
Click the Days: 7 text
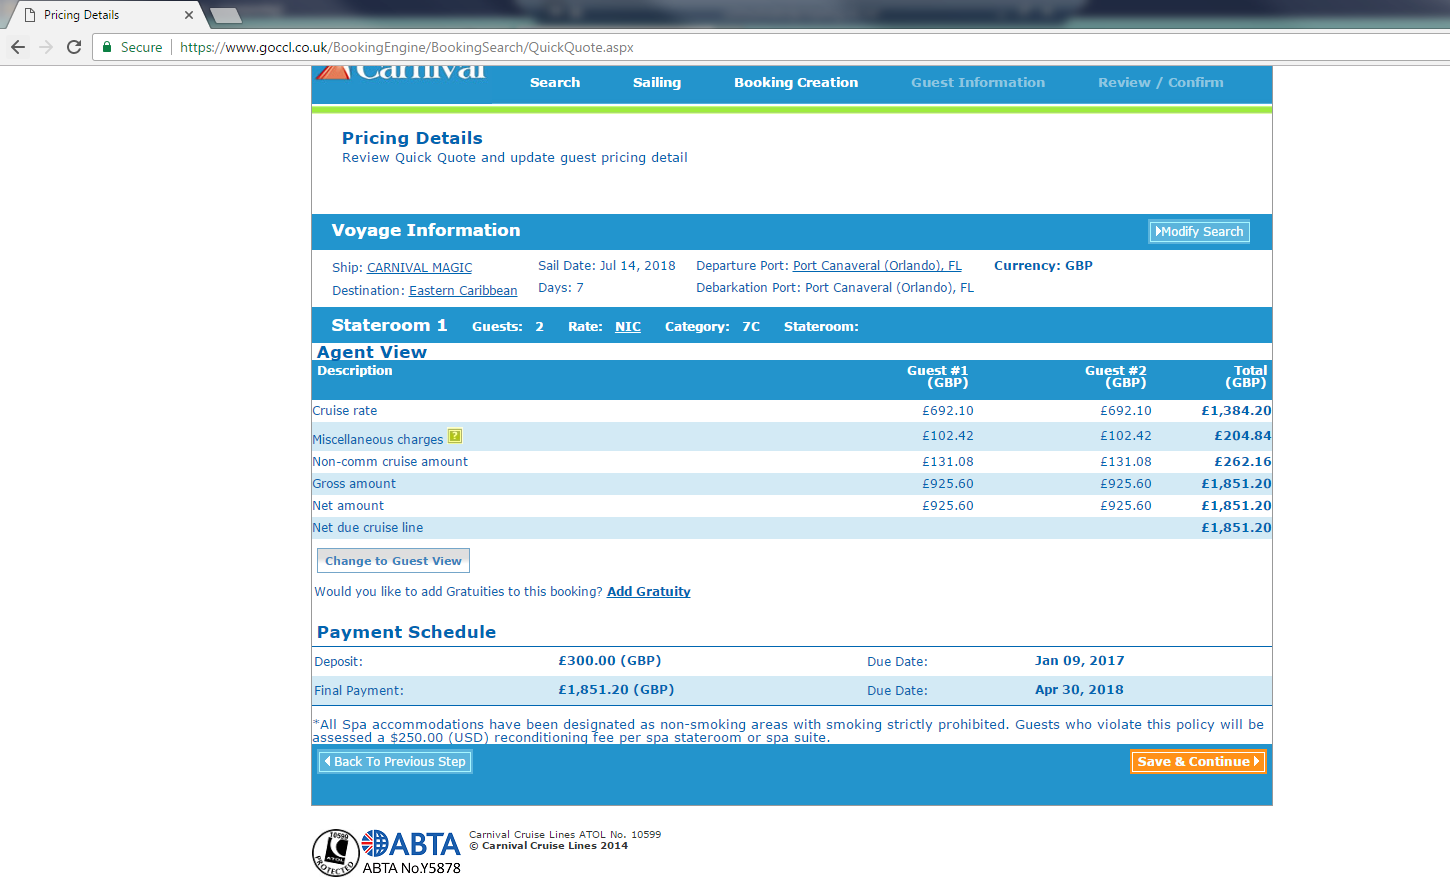click(x=561, y=288)
